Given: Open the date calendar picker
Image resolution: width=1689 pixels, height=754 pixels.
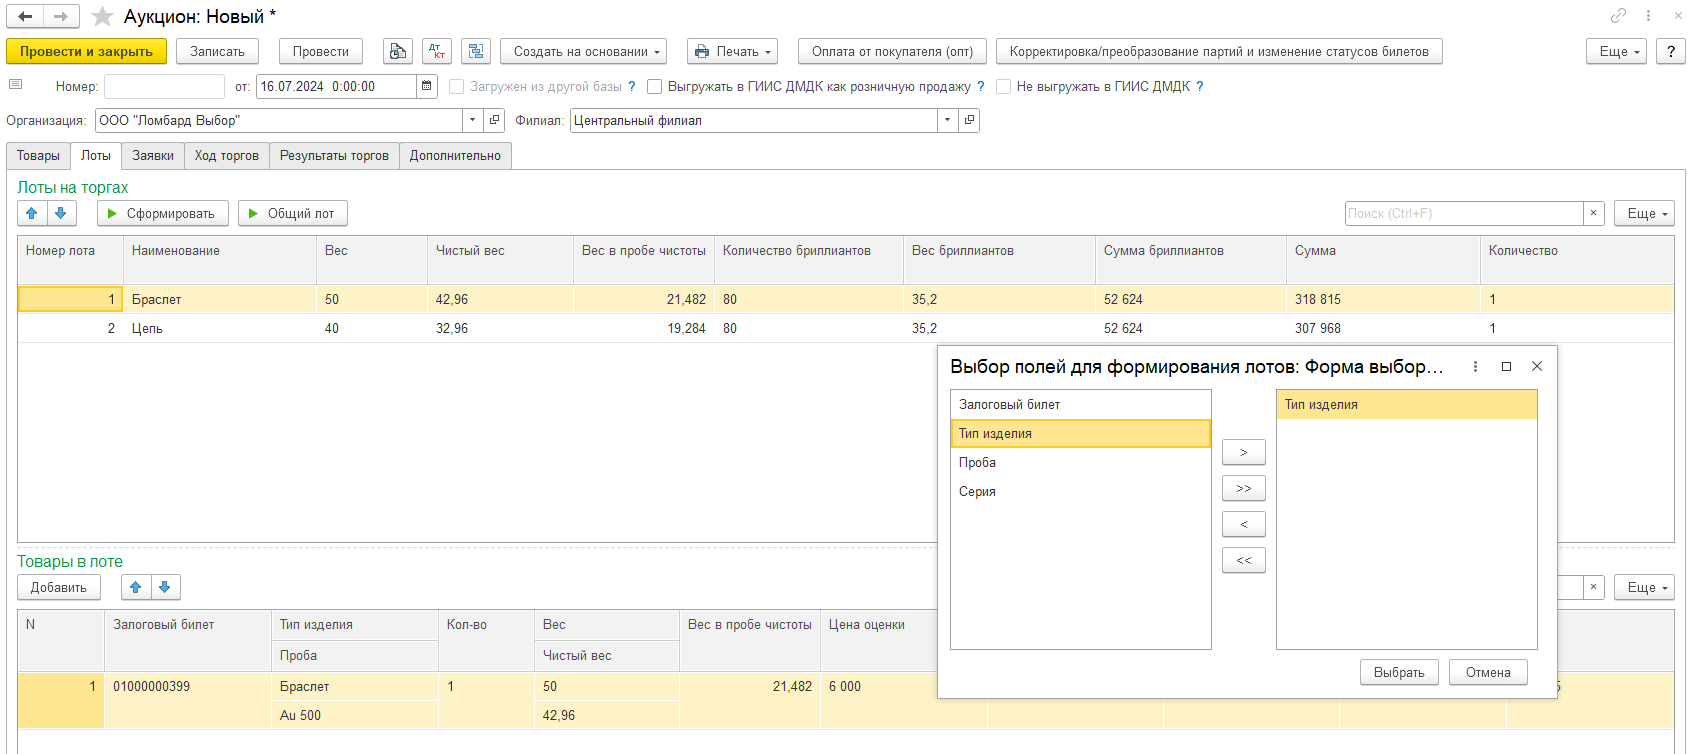Looking at the screenshot, I should coord(427,86).
